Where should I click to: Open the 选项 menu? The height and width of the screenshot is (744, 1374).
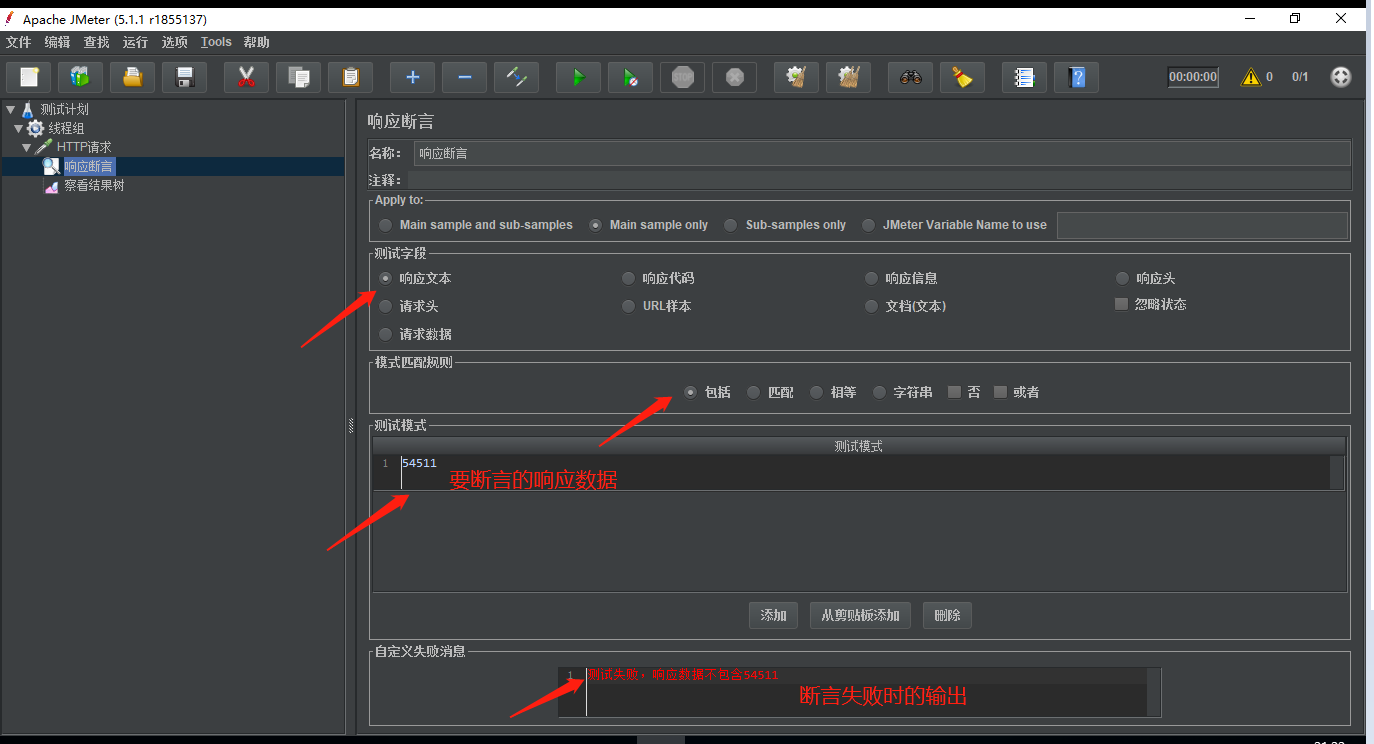pos(175,42)
